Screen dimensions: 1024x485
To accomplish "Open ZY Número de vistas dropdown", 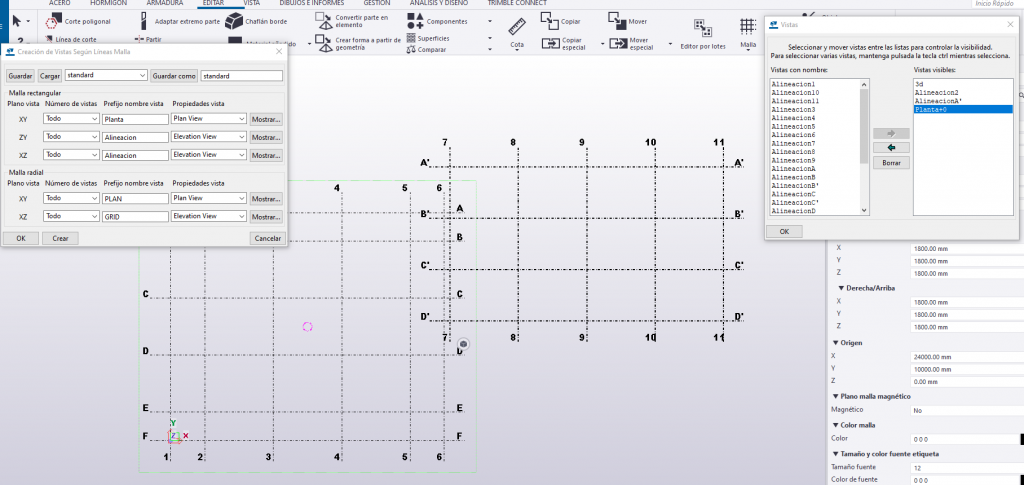I will coord(71,137).
